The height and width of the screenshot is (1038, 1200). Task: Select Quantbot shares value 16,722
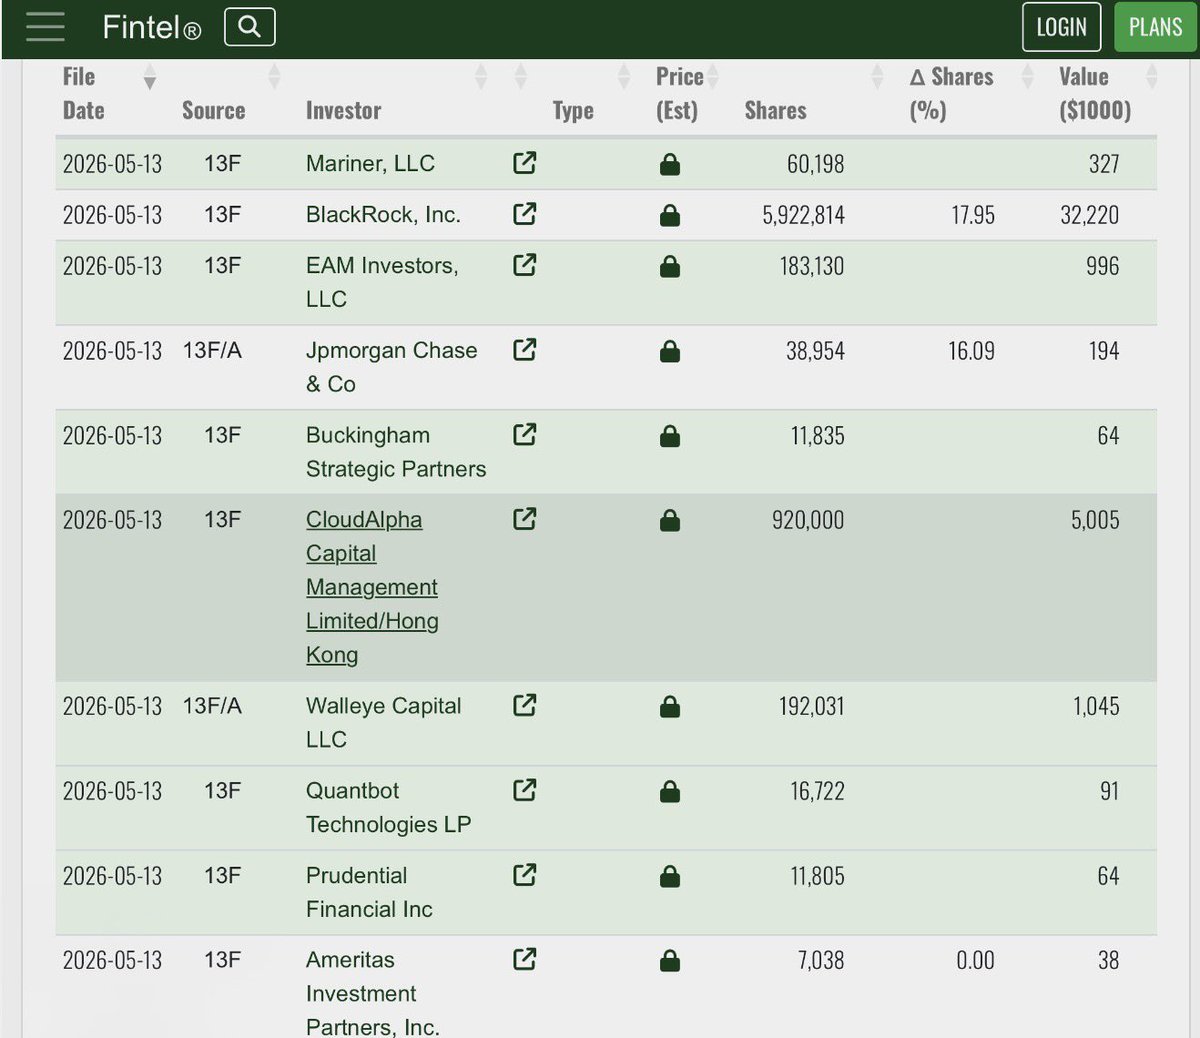pos(817,792)
